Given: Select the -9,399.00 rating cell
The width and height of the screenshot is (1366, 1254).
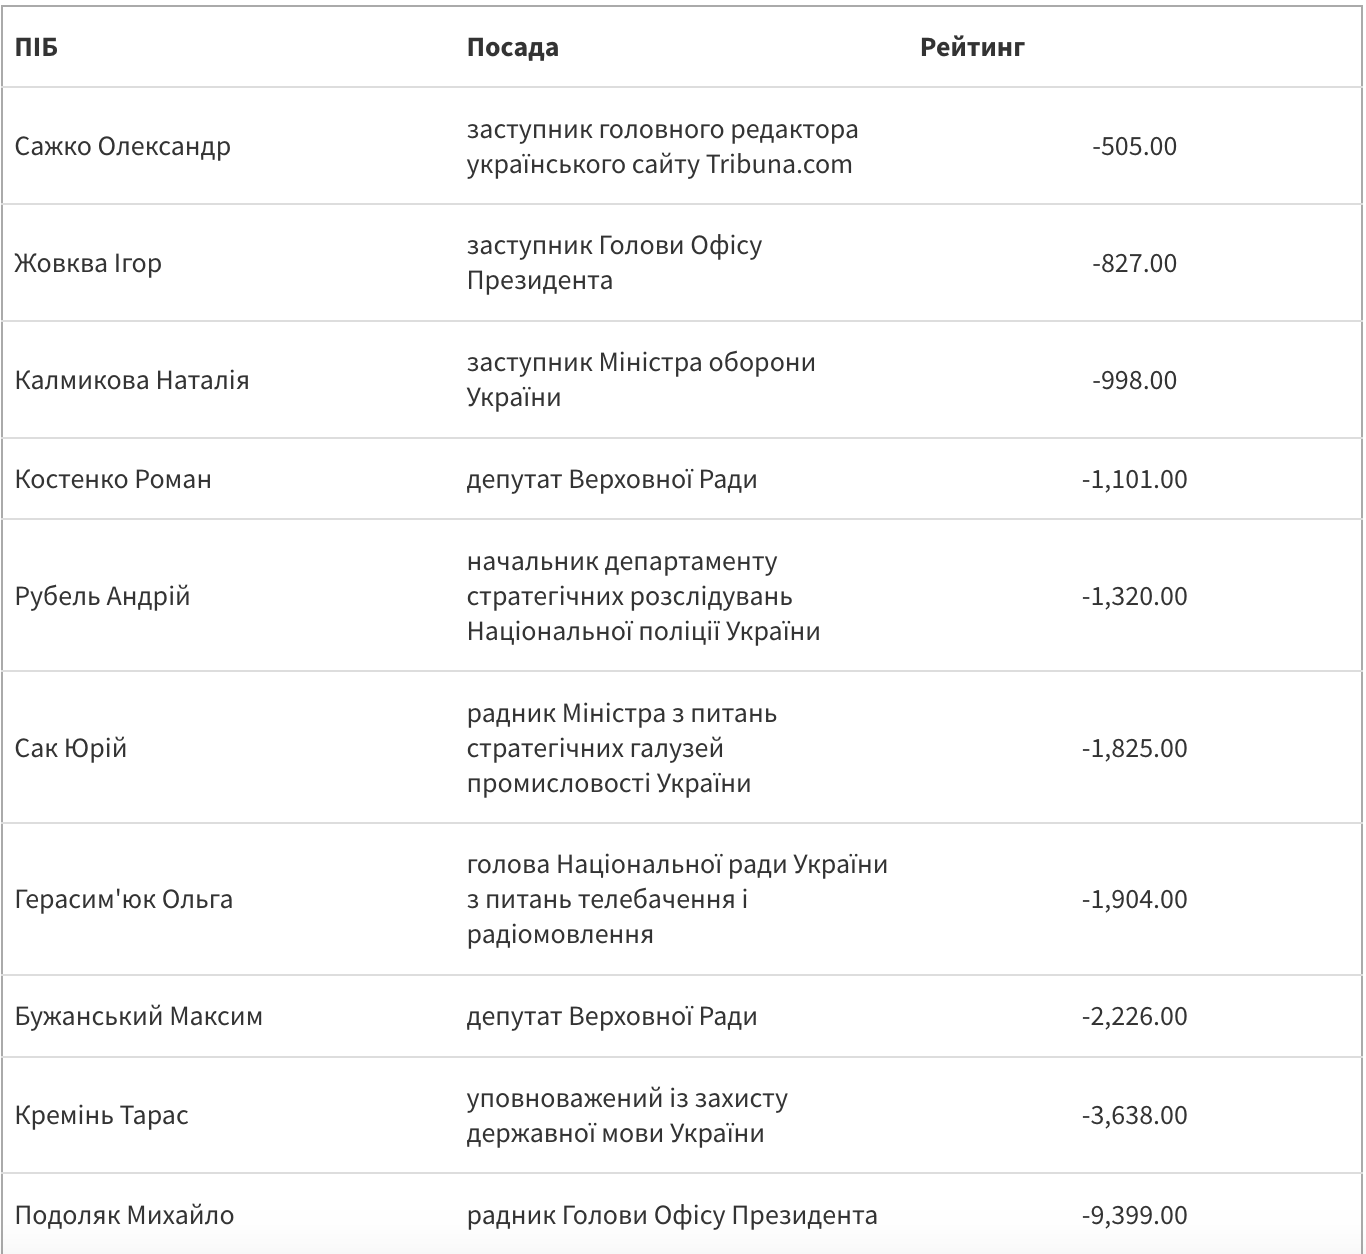Looking at the screenshot, I should [x=1134, y=1215].
